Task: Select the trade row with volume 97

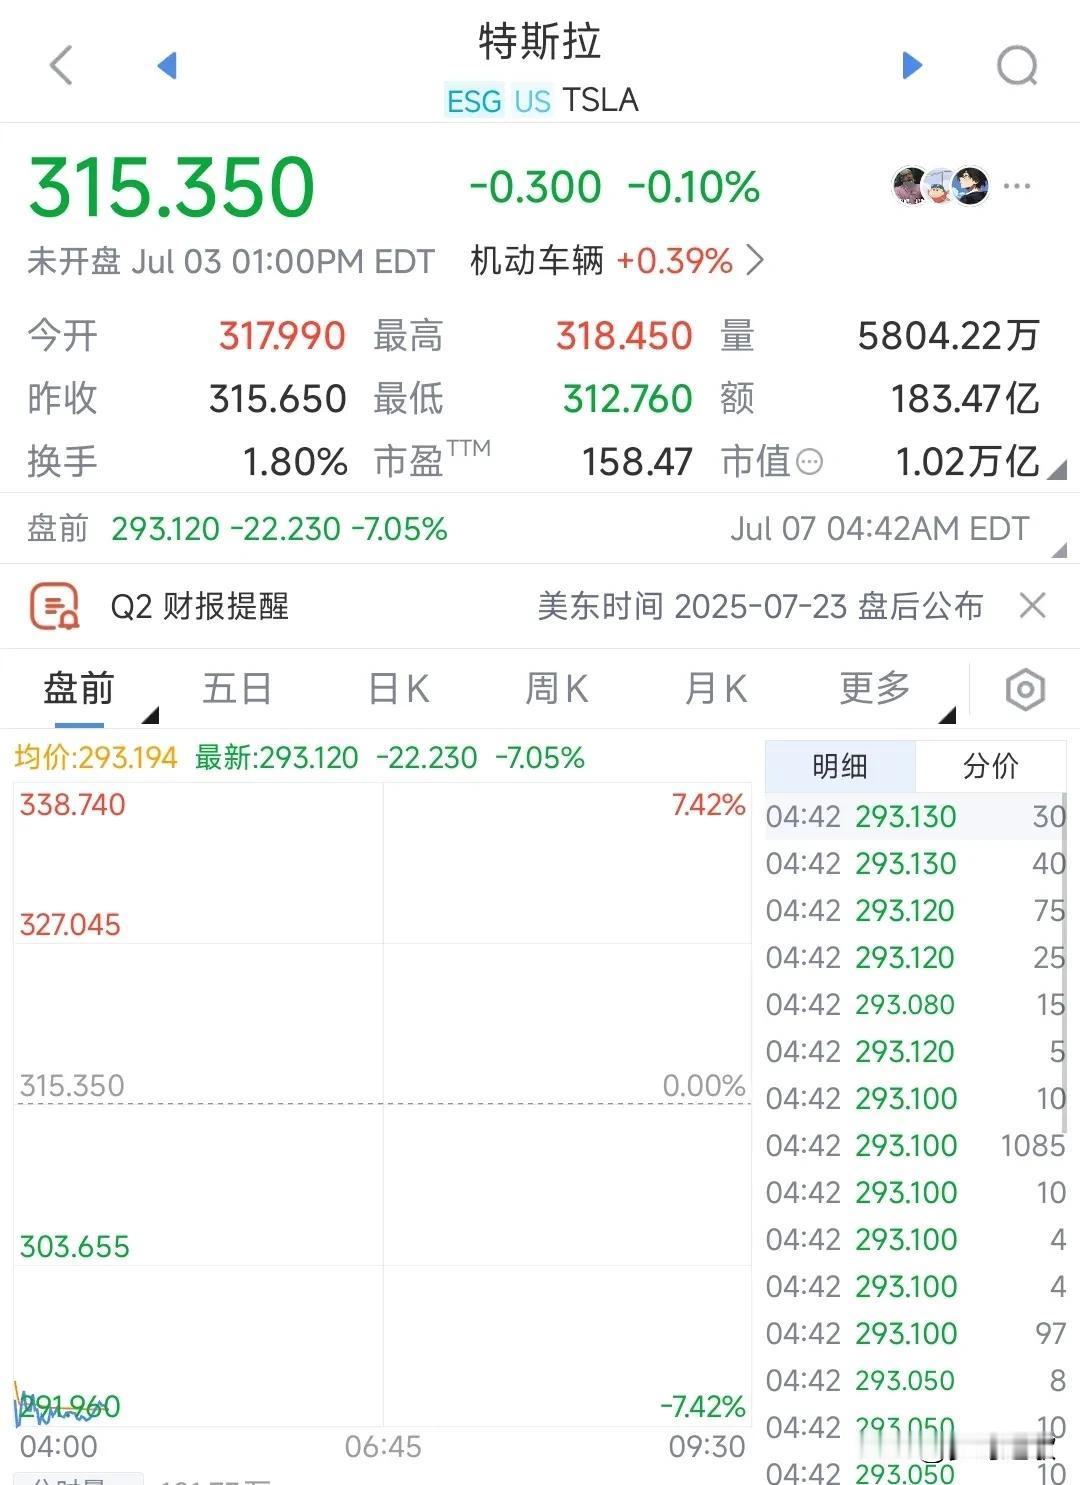Action: pos(916,1333)
